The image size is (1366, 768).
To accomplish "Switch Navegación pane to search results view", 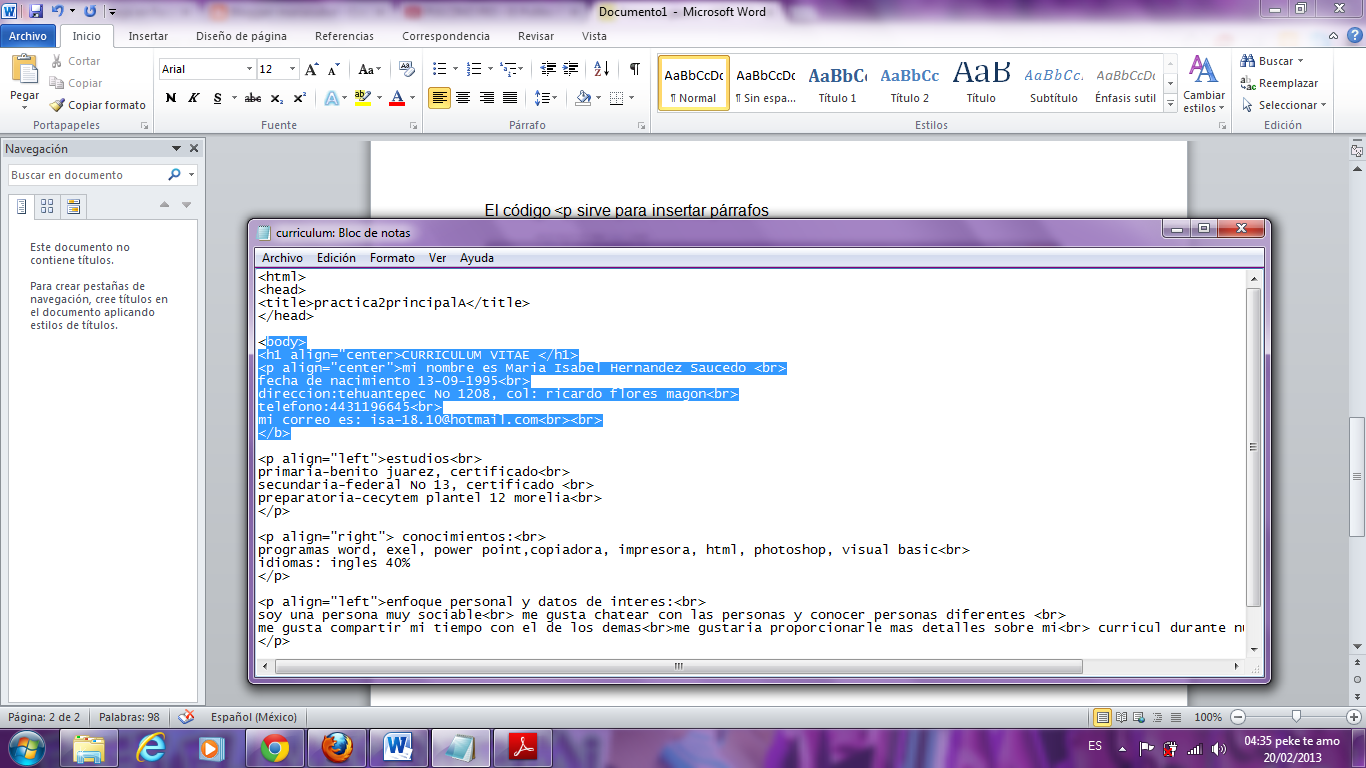I will click(x=72, y=207).
